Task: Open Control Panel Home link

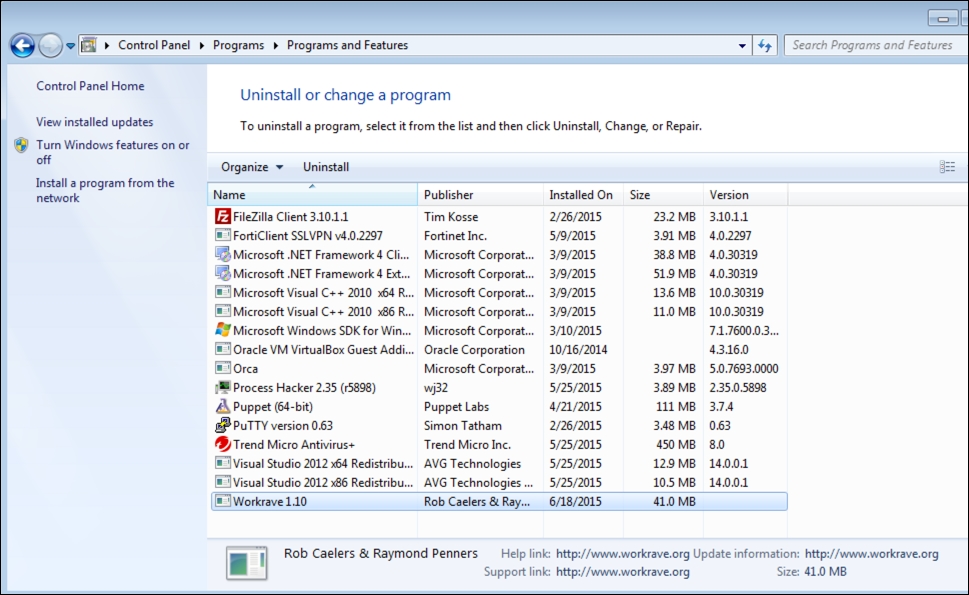Action: (x=90, y=86)
